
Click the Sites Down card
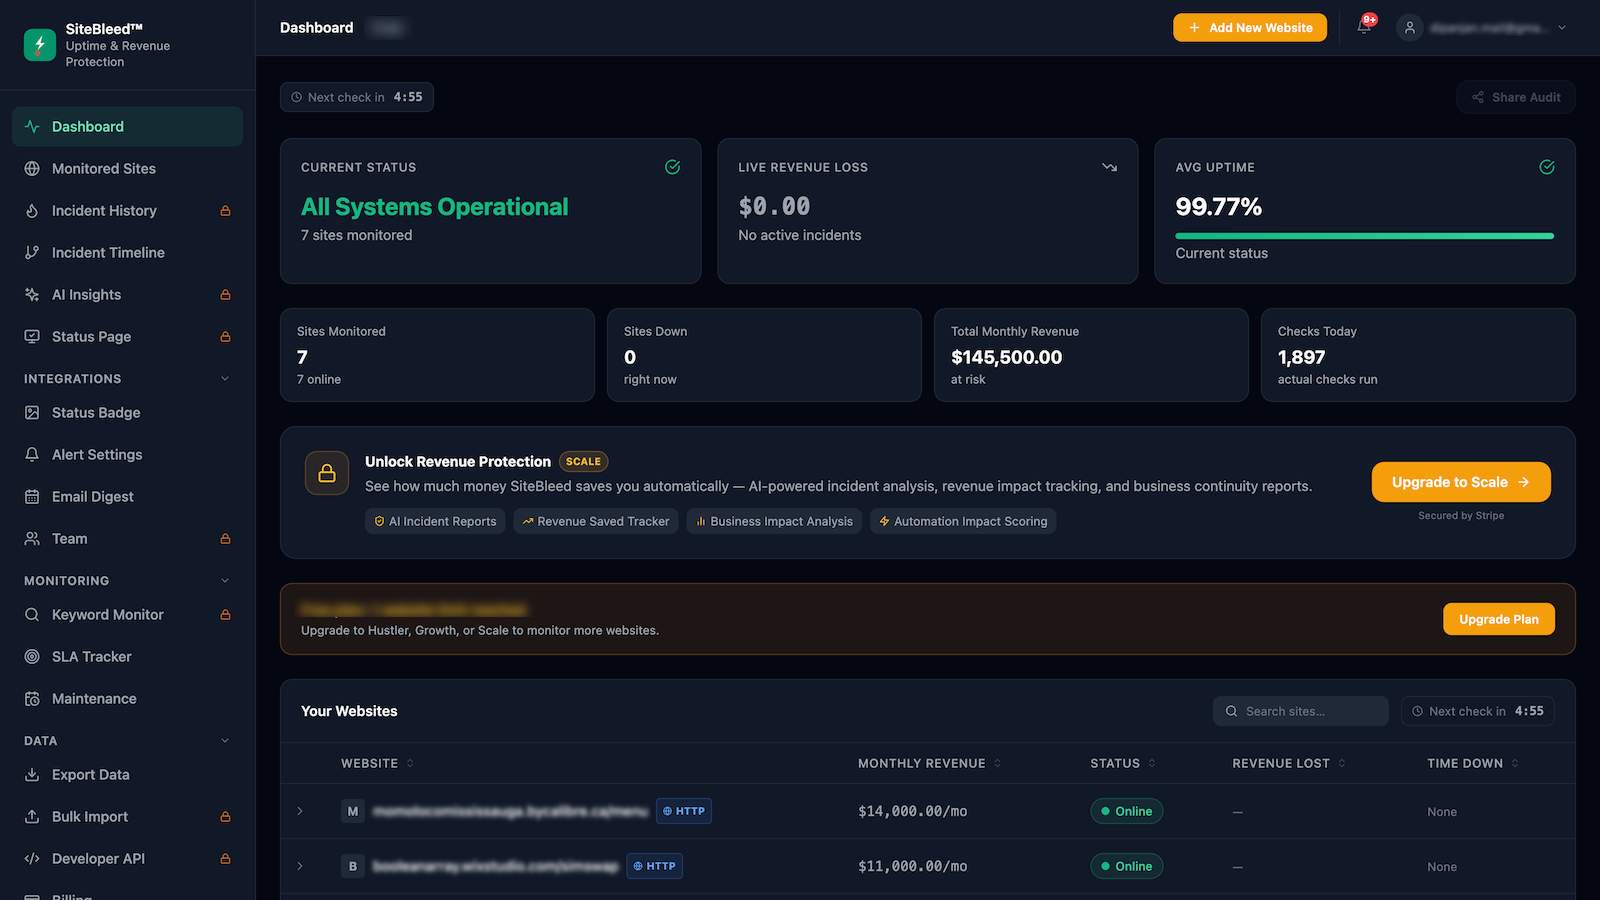(x=764, y=355)
